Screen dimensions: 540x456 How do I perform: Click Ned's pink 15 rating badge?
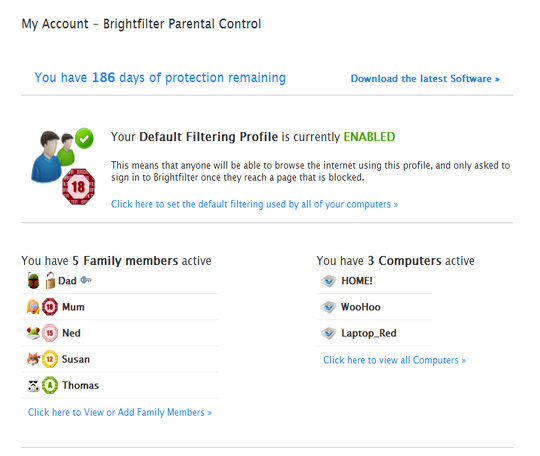pyautogui.click(x=50, y=333)
